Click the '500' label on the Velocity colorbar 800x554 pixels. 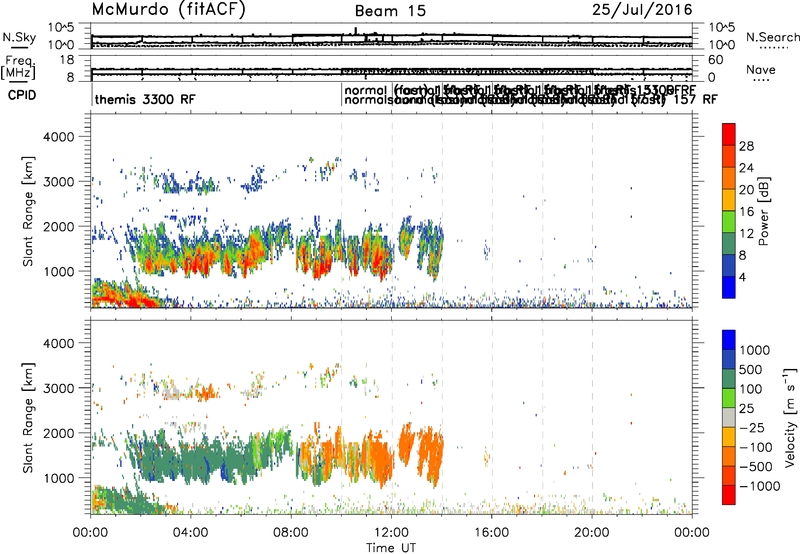[x=749, y=370]
